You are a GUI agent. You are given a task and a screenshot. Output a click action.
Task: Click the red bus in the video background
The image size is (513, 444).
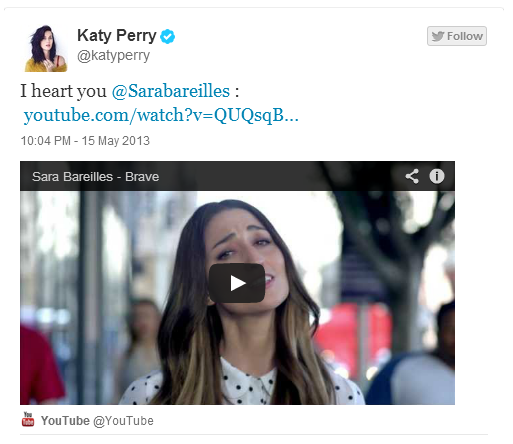(x=353, y=338)
